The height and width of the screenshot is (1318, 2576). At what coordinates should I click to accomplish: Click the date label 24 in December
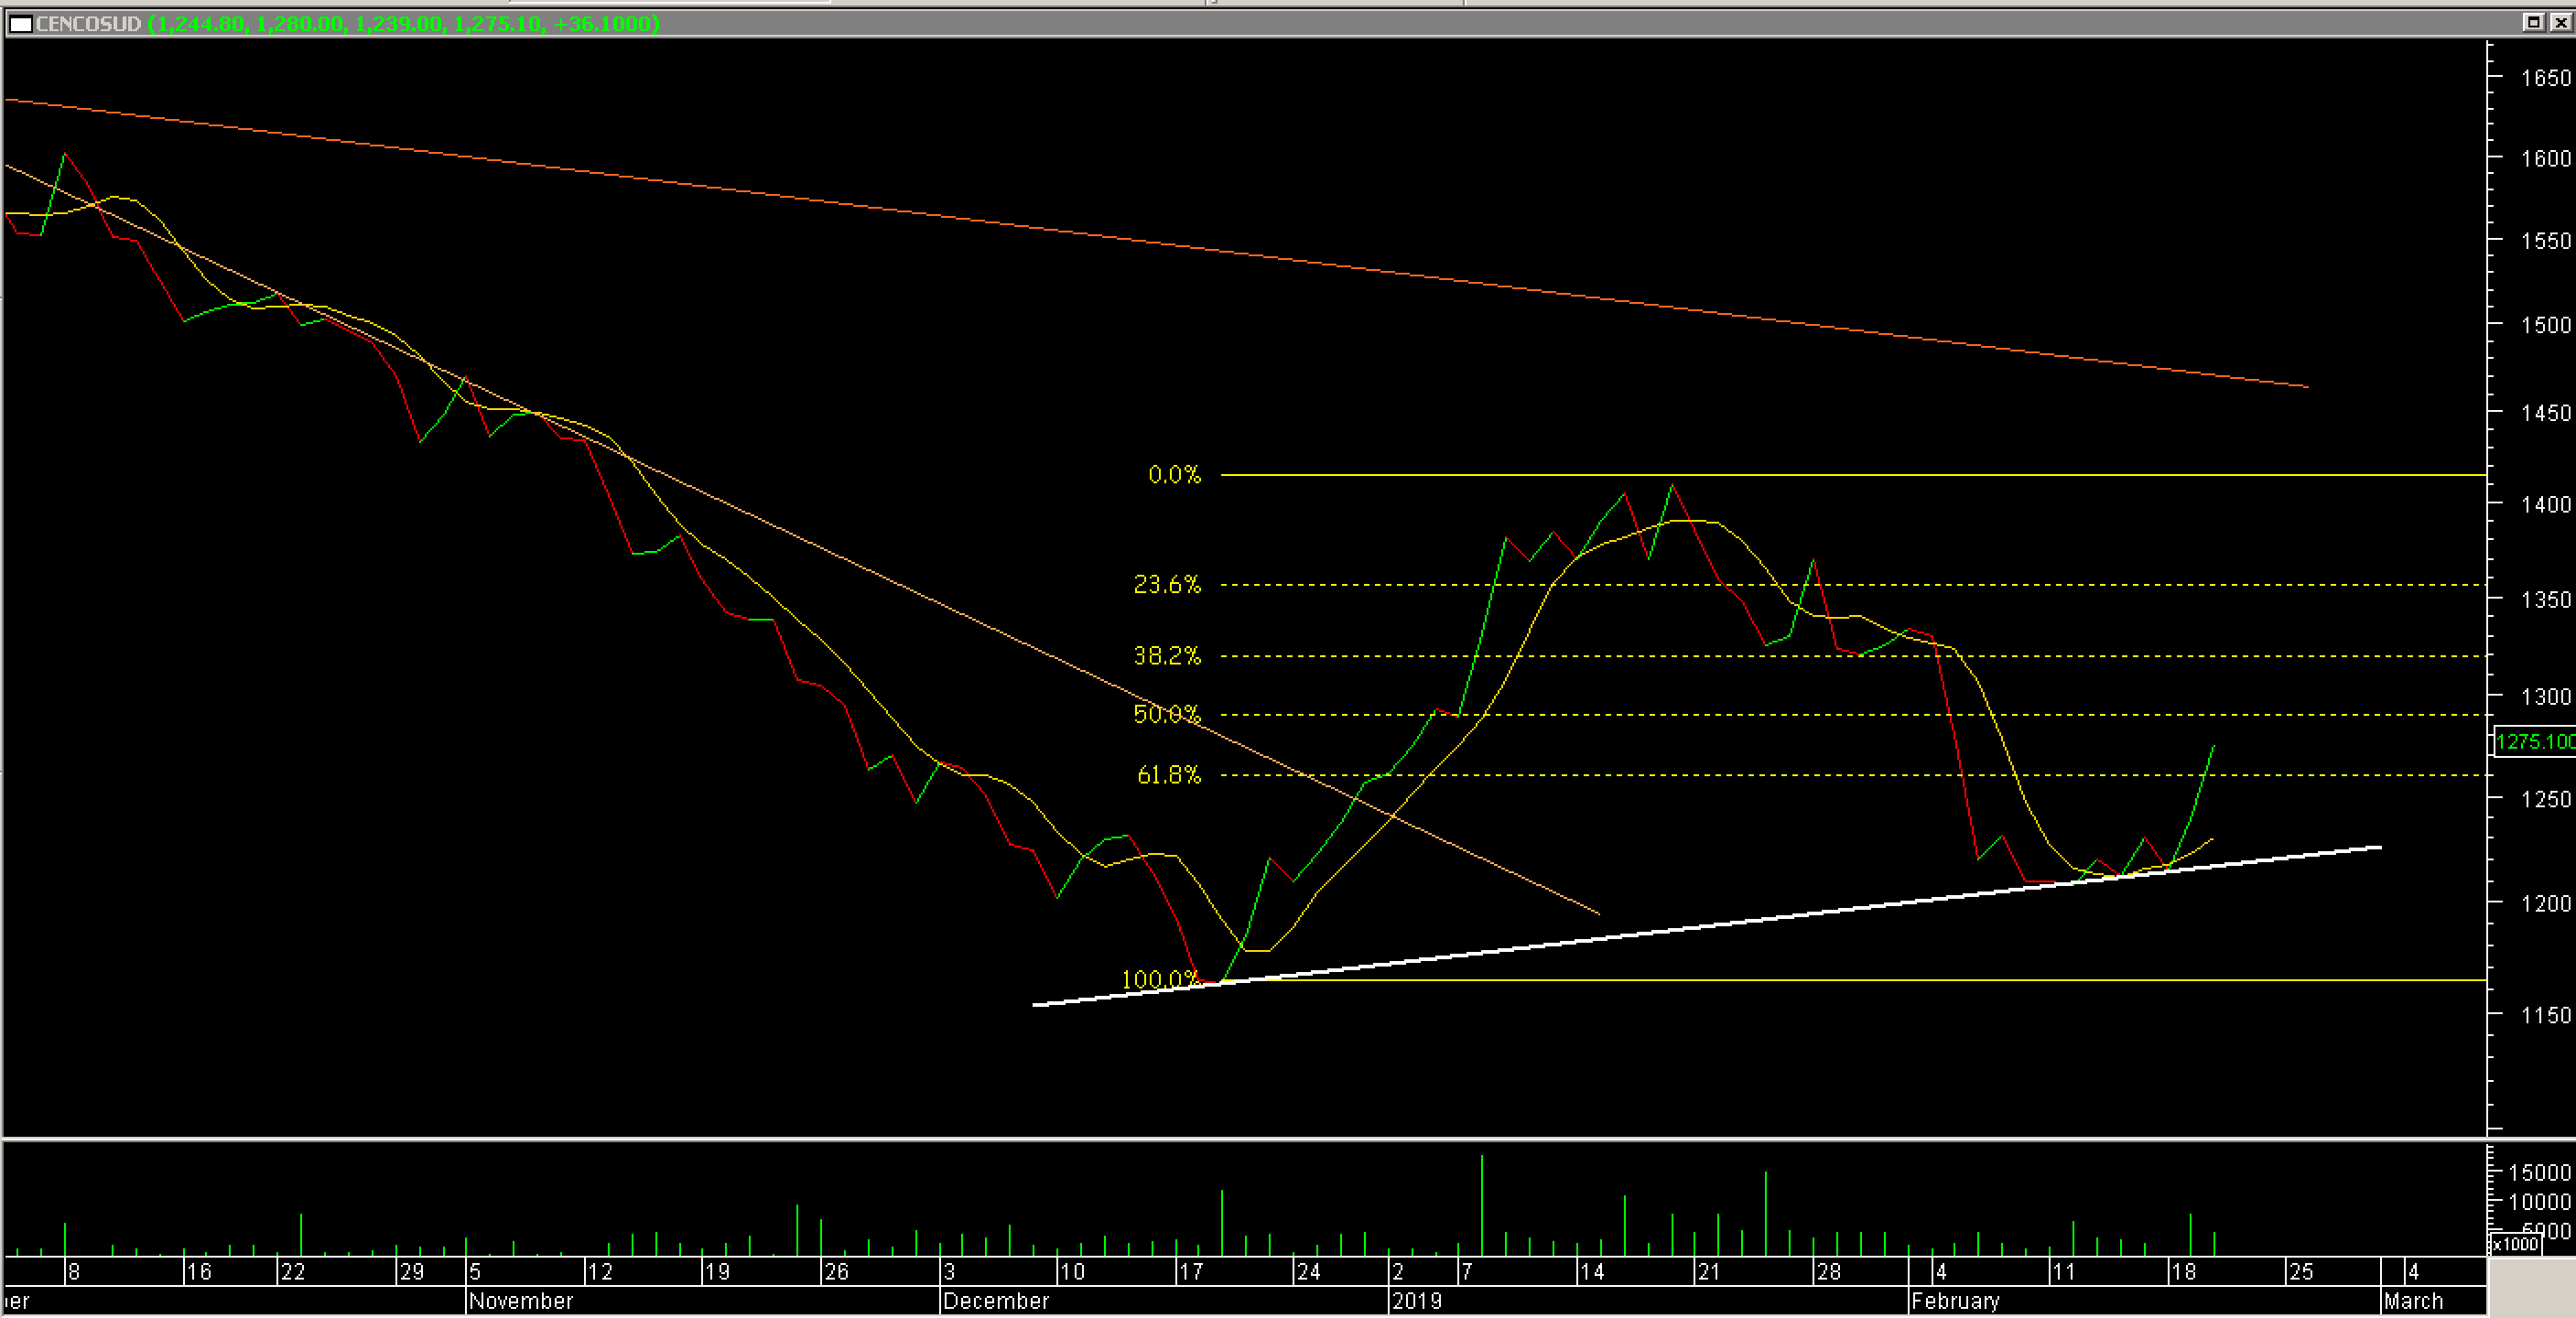tap(1308, 1272)
